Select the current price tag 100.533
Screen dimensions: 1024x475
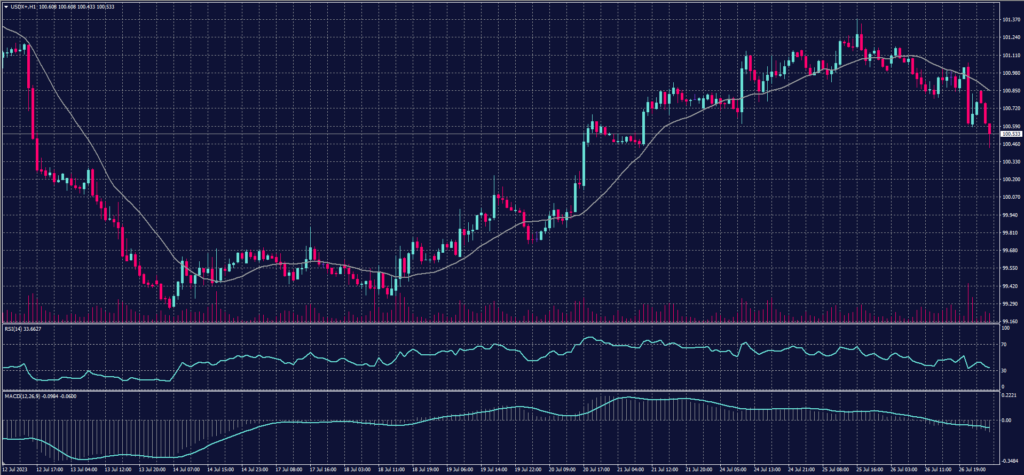click(1010, 134)
